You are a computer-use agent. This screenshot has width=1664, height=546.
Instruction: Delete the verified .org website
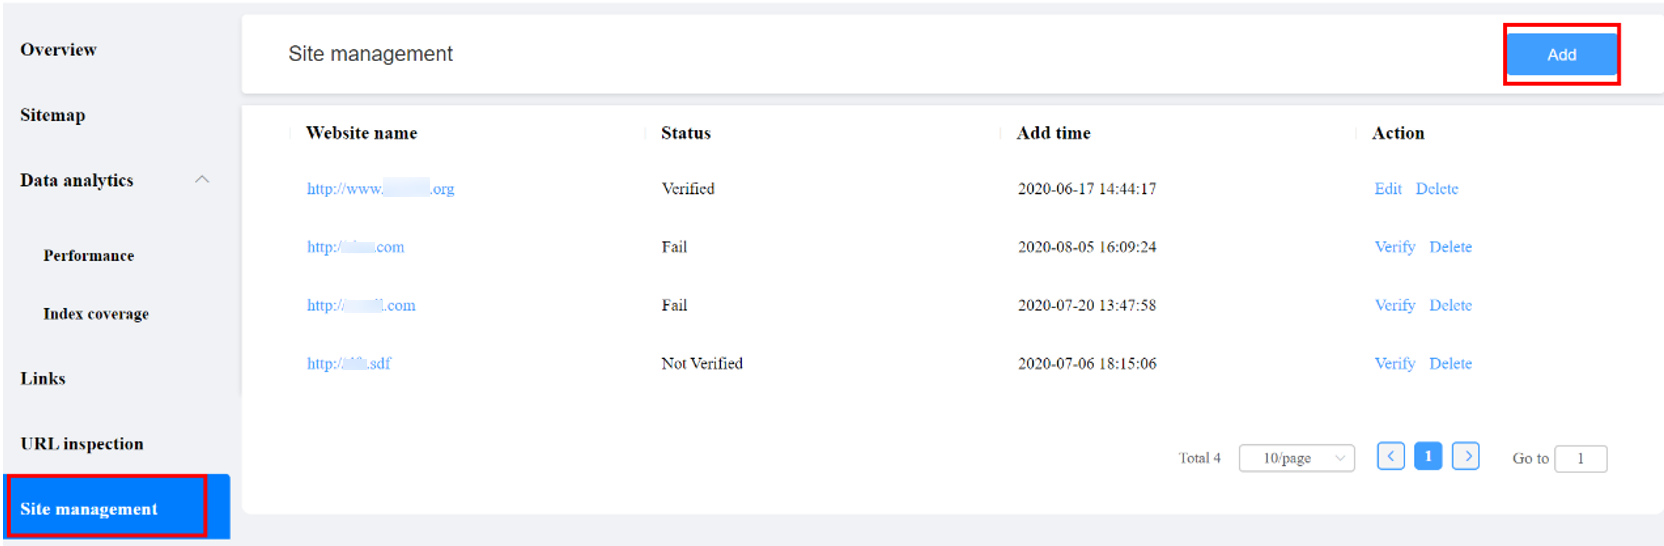1437,189
